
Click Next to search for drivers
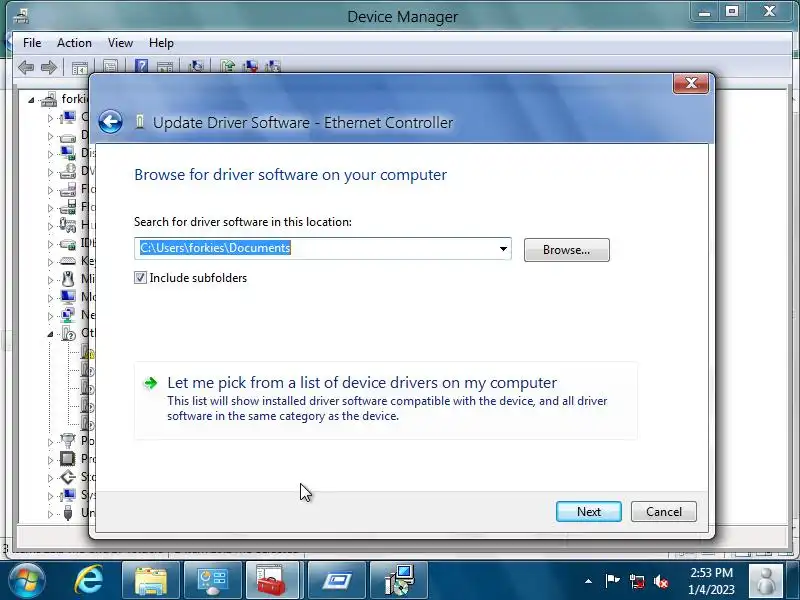pyautogui.click(x=589, y=512)
